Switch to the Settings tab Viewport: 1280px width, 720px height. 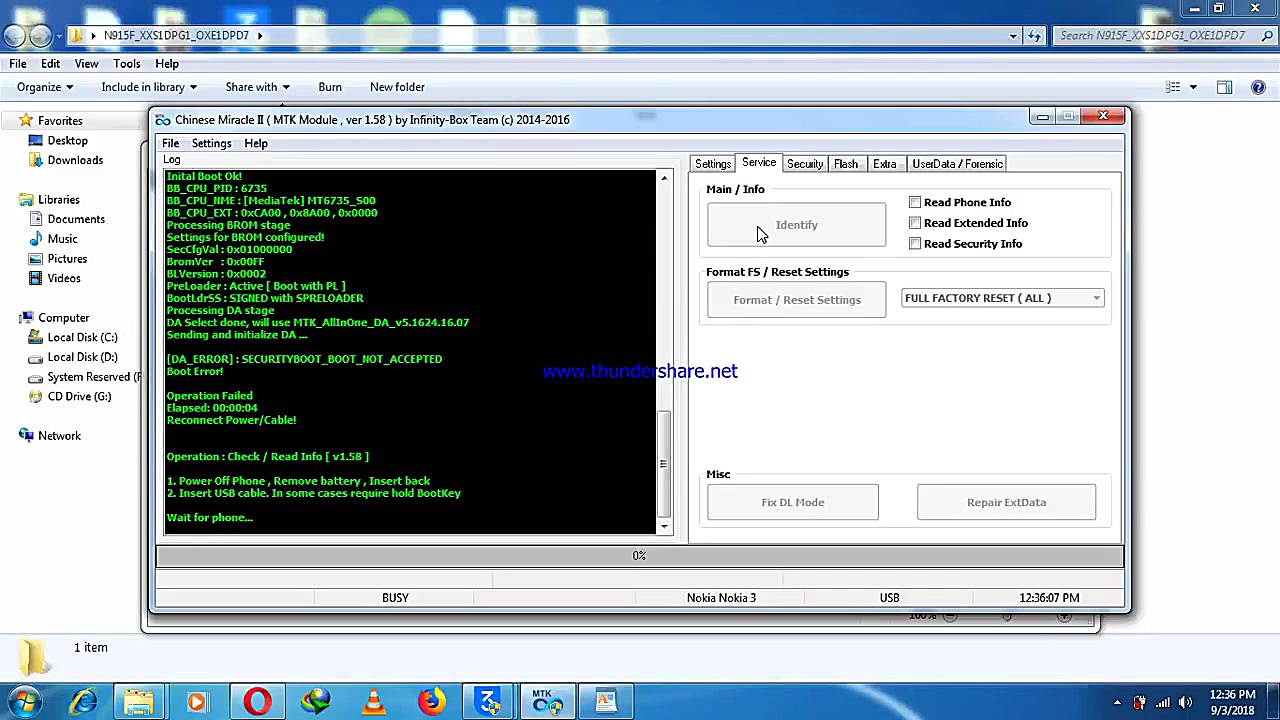(713, 164)
